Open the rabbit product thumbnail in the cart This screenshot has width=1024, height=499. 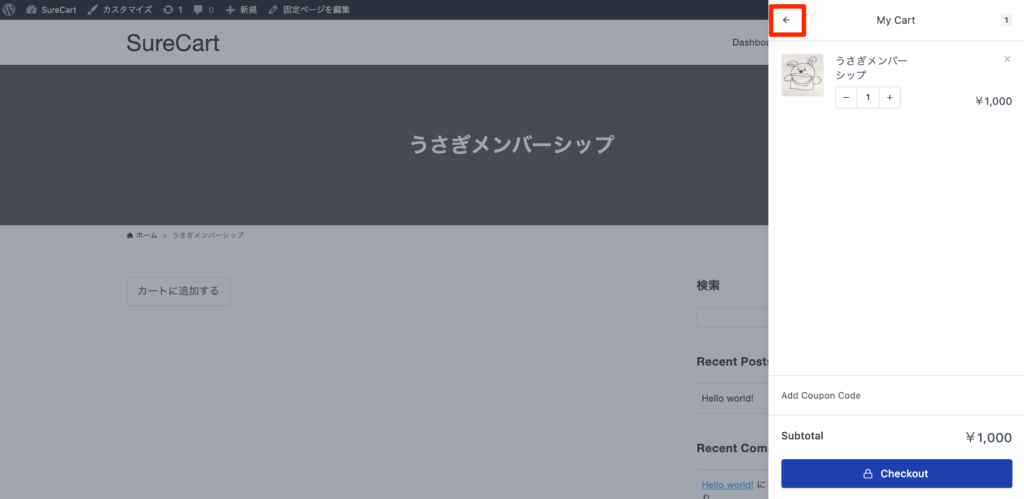tap(803, 75)
